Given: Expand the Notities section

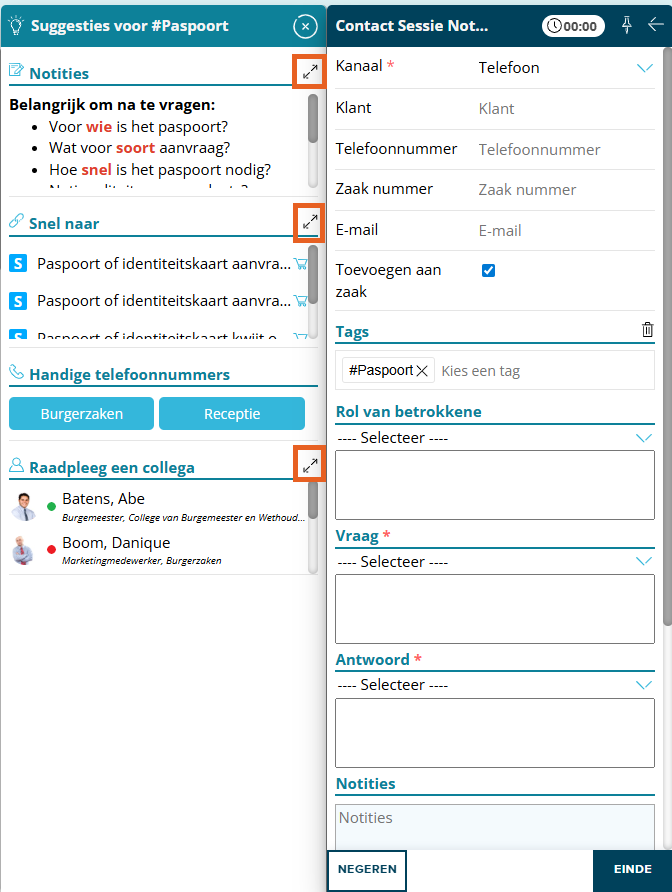Looking at the screenshot, I should (310, 72).
